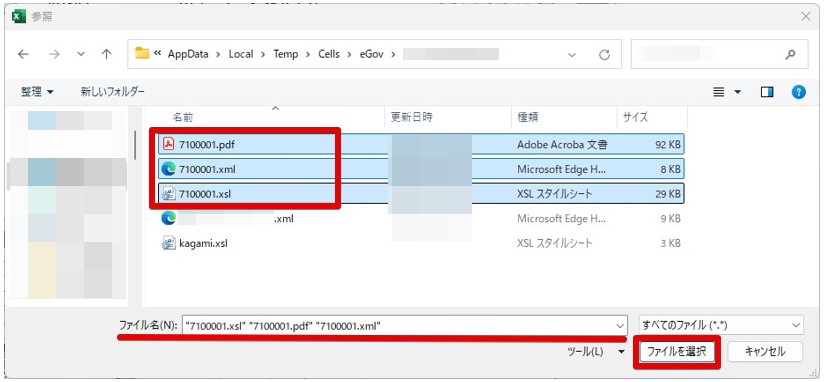Open view options dropdown arrow
The width and height of the screenshot is (825, 382).
(738, 92)
